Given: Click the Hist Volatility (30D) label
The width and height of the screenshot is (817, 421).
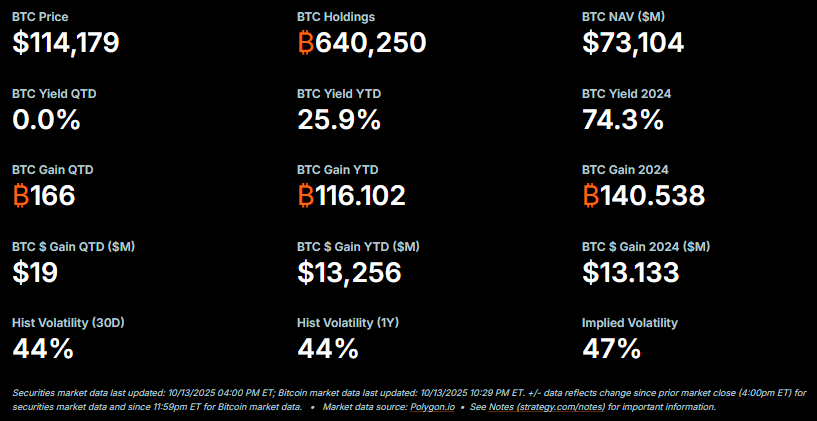Looking at the screenshot, I should 66,323.
